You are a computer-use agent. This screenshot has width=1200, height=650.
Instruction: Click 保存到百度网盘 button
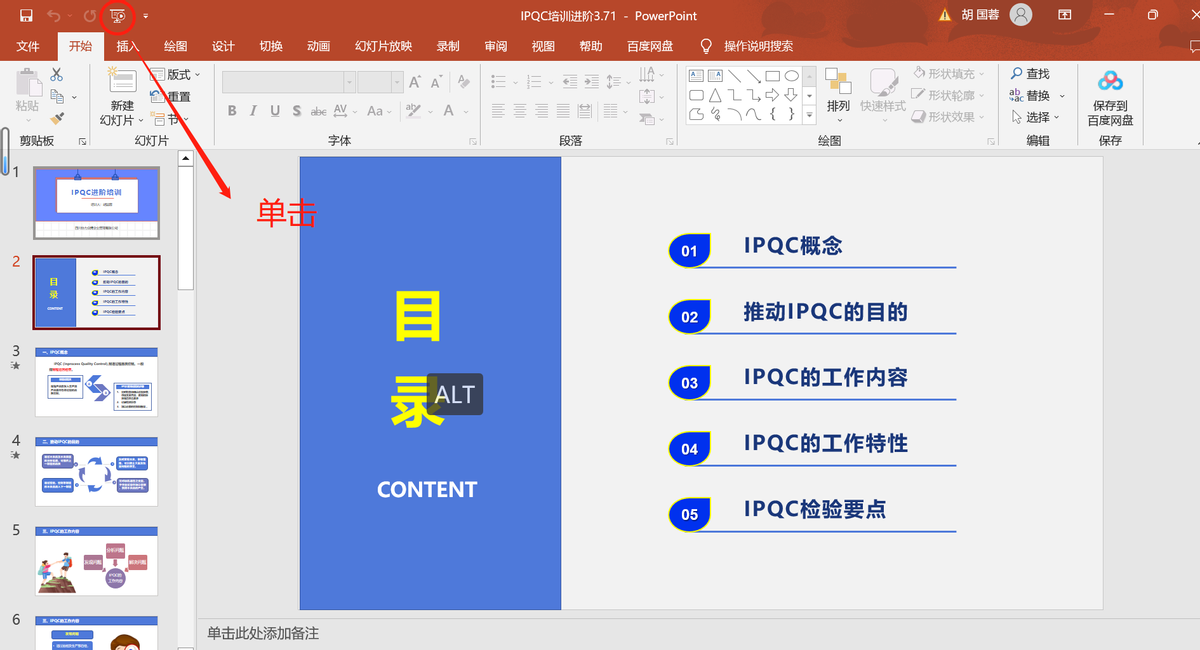point(1110,97)
